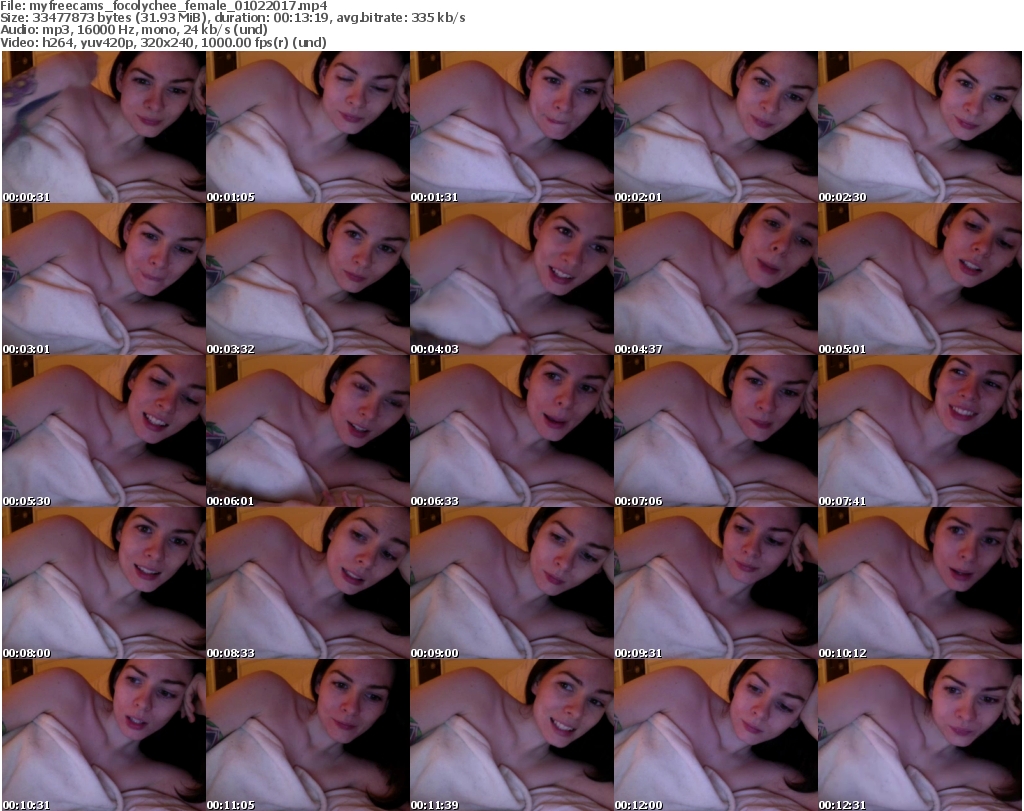Pick the 00:05:30 preview frame
The image size is (1024, 811).
(x=104, y=432)
